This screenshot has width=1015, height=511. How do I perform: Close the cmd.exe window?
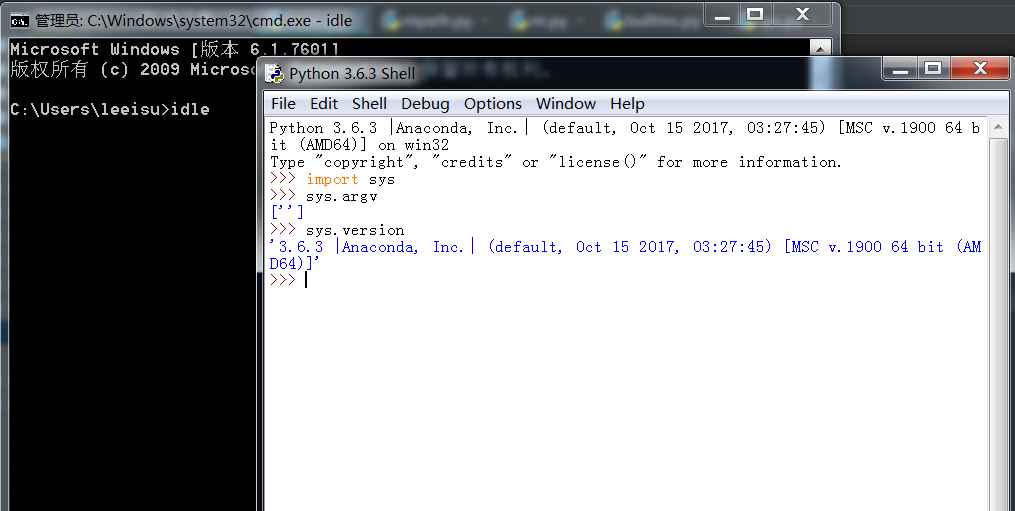[802, 15]
